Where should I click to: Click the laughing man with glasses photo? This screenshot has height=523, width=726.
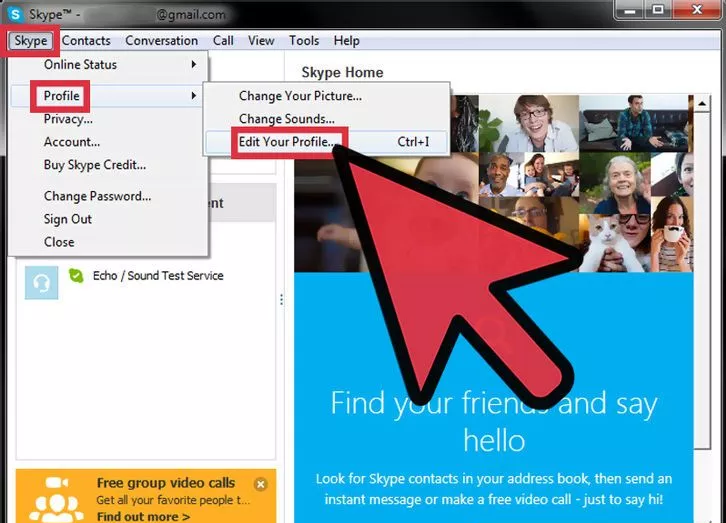coord(528,123)
